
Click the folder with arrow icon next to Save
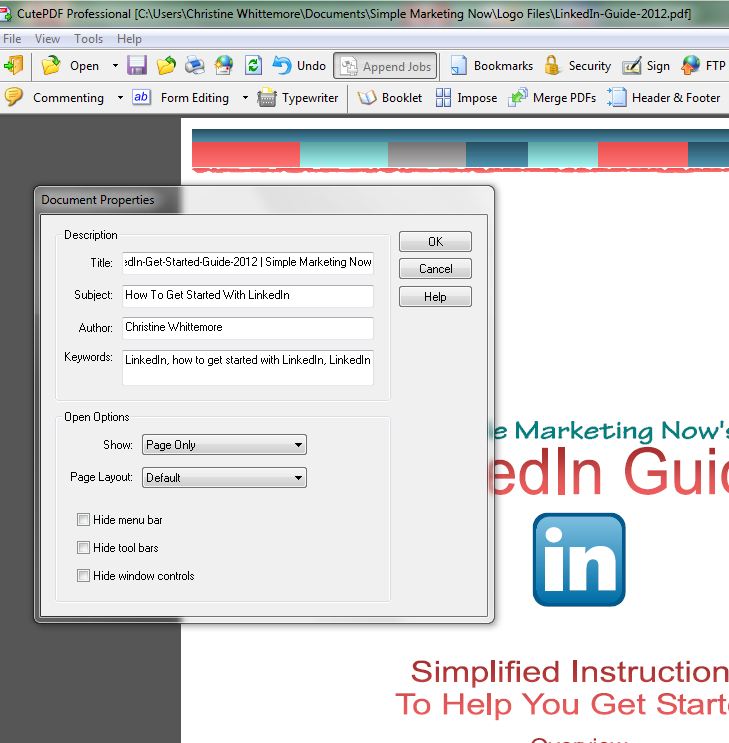pyautogui.click(x=166, y=65)
